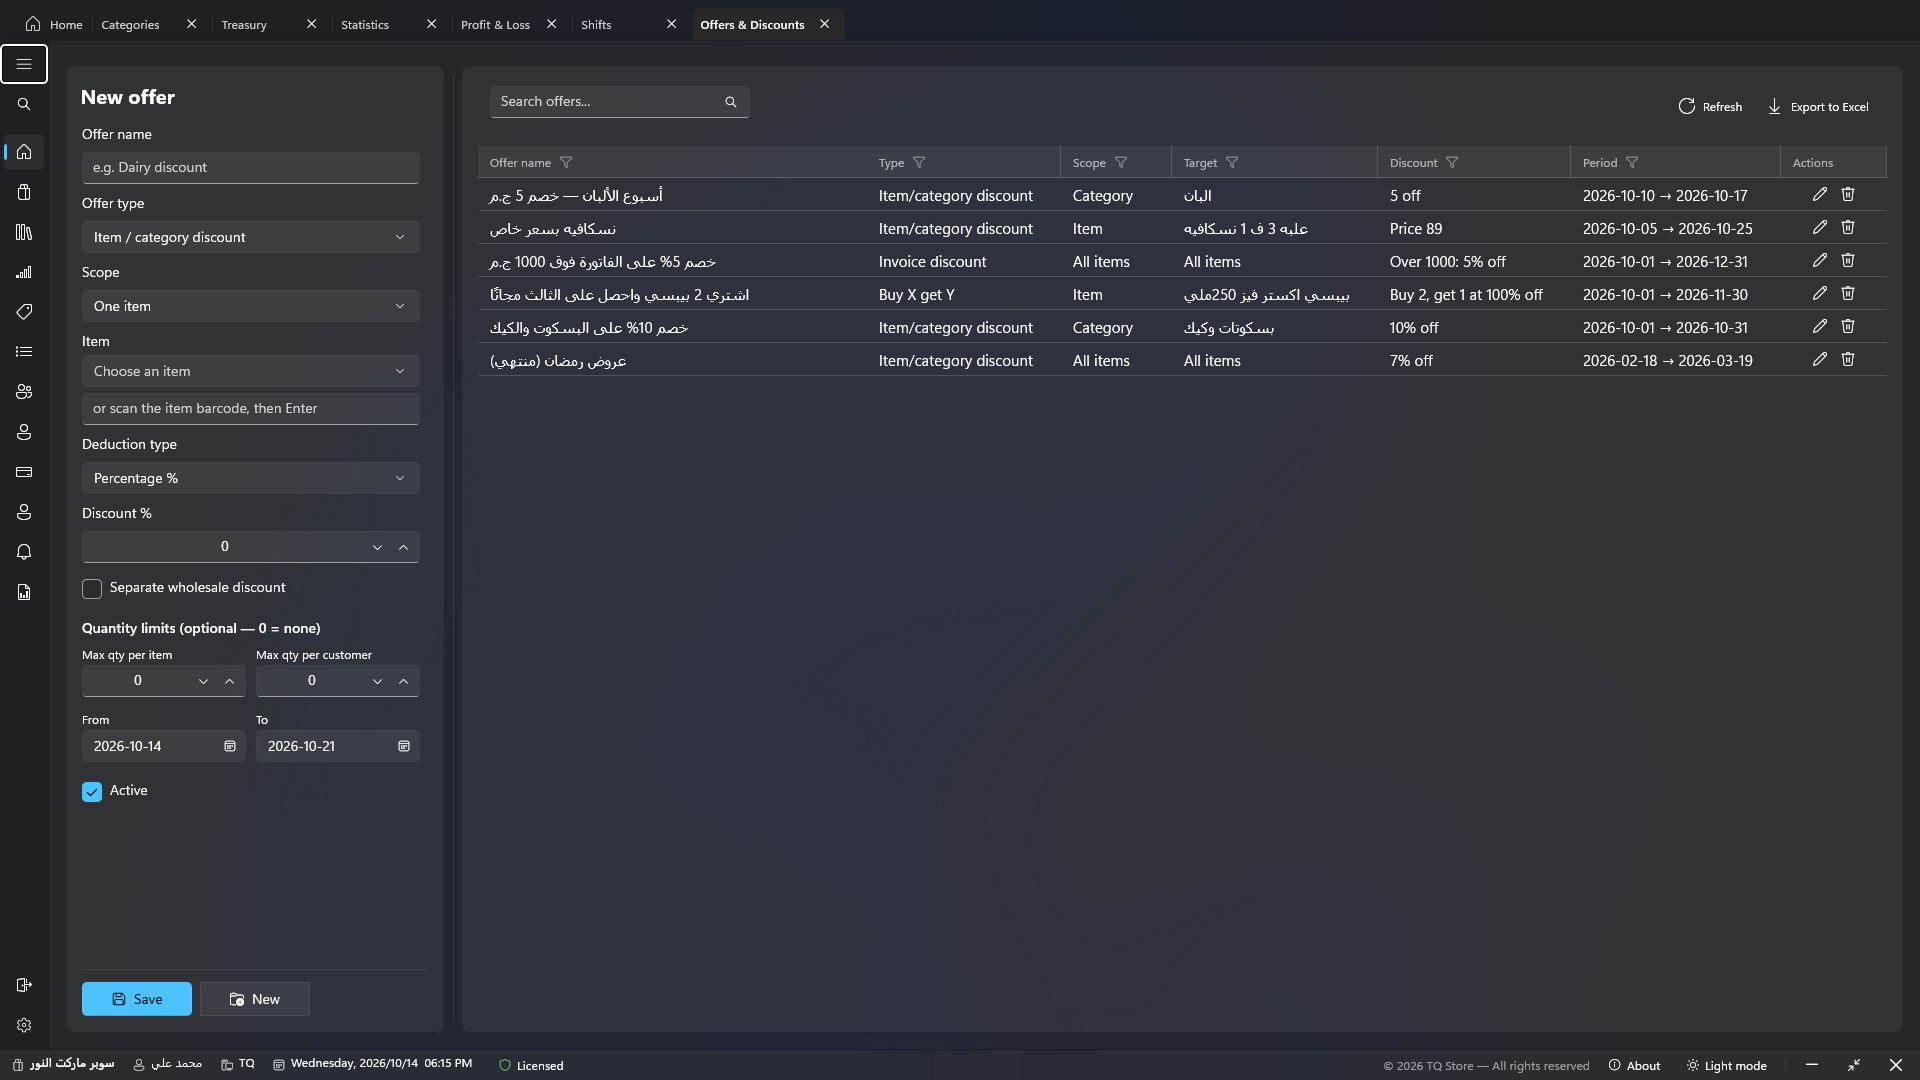Open the offers tag icon in sidebar
Image resolution: width=1920 pixels, height=1080 pixels.
click(x=24, y=312)
